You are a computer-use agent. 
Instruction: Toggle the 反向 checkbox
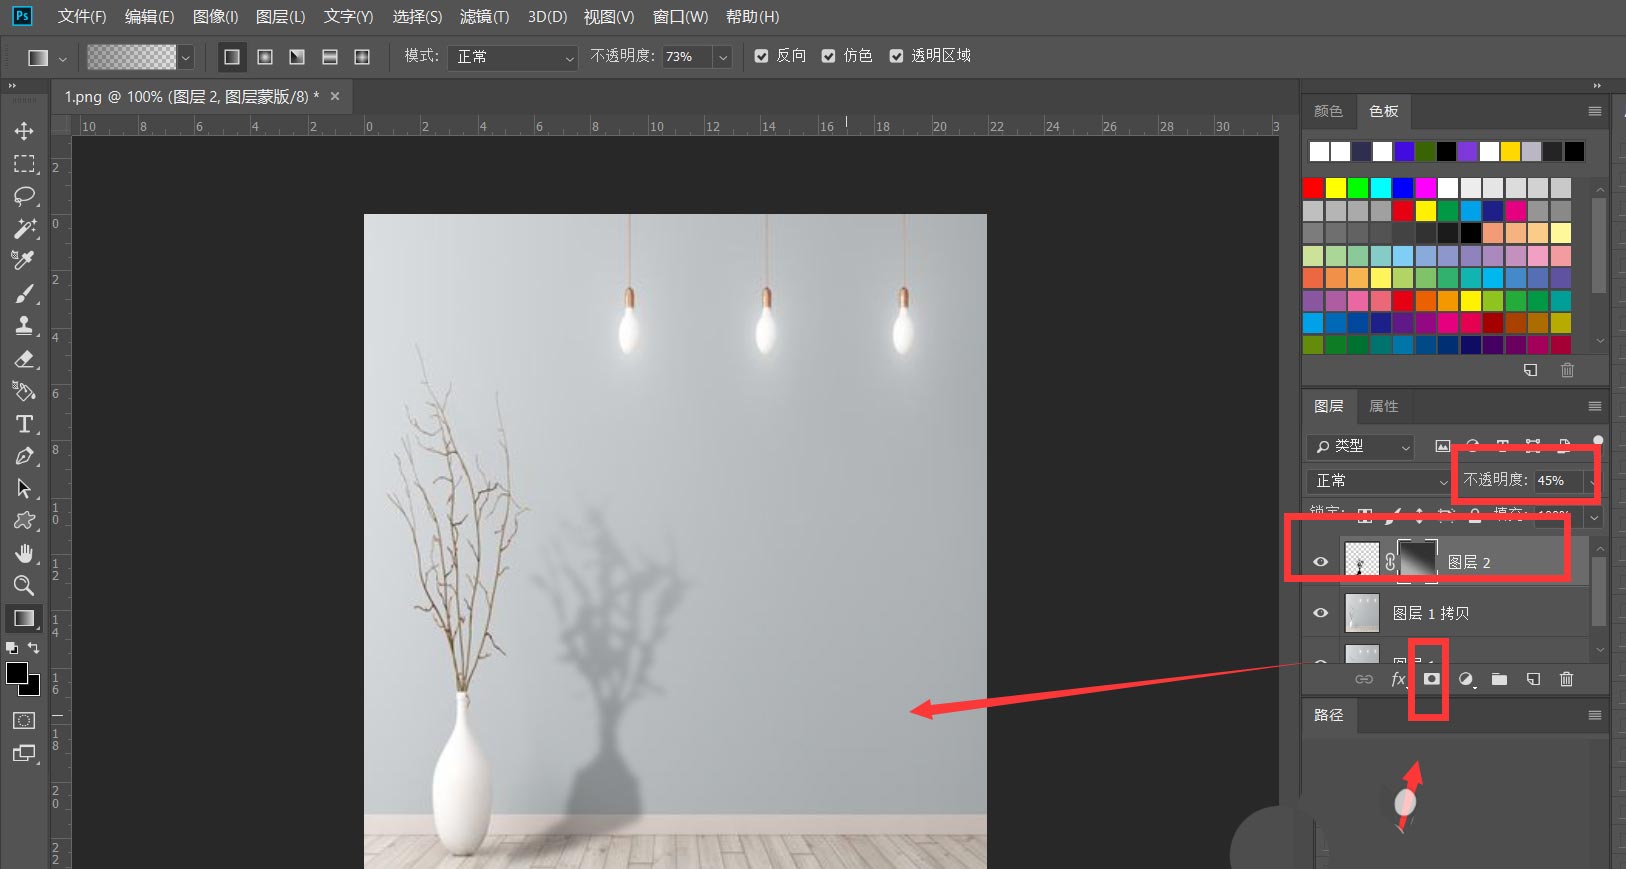click(x=761, y=56)
